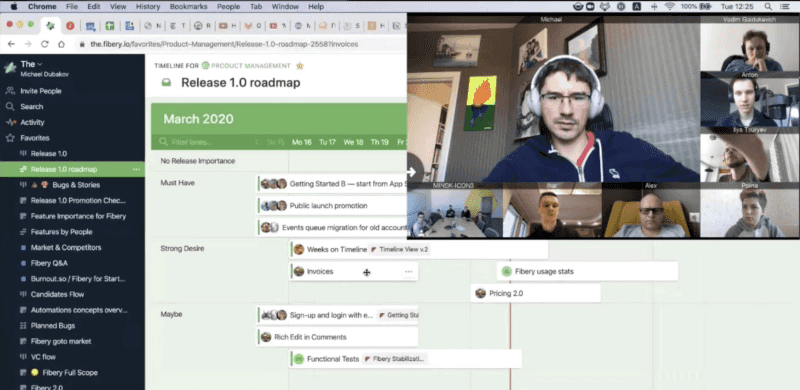Click the Wi-Fi status icon
Screen dimensions: 800x390
coord(670,6)
